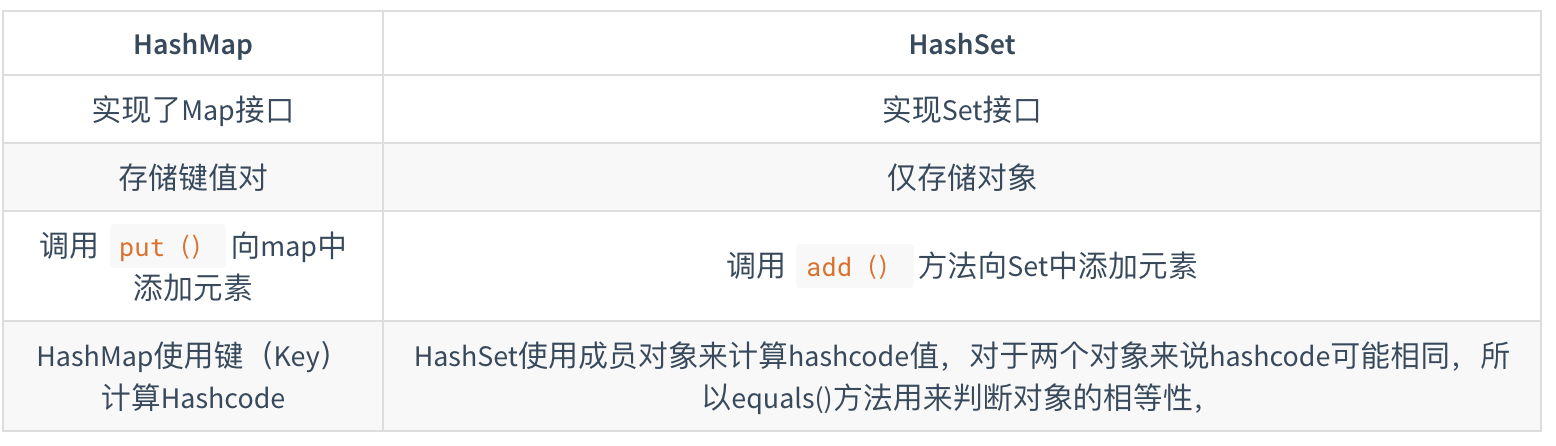Click the HashMap column header
The height and width of the screenshot is (446, 1556).
click(x=193, y=44)
